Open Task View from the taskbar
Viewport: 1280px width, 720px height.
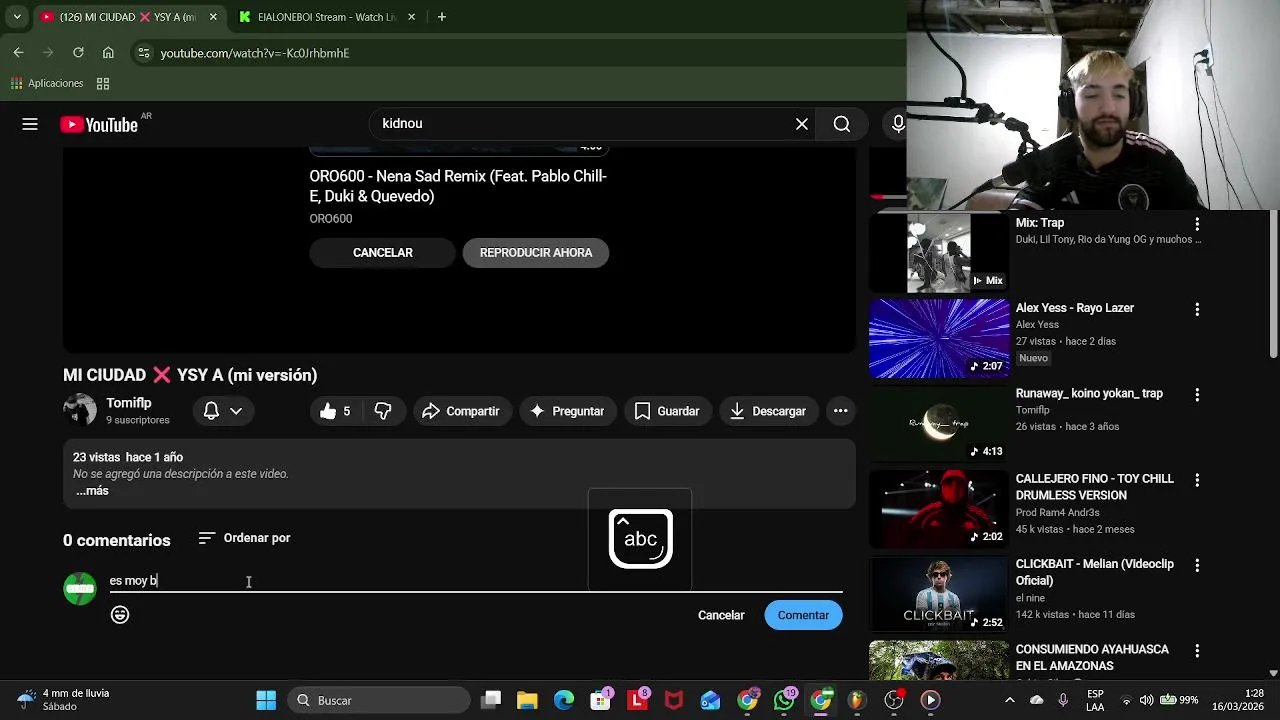coord(491,700)
